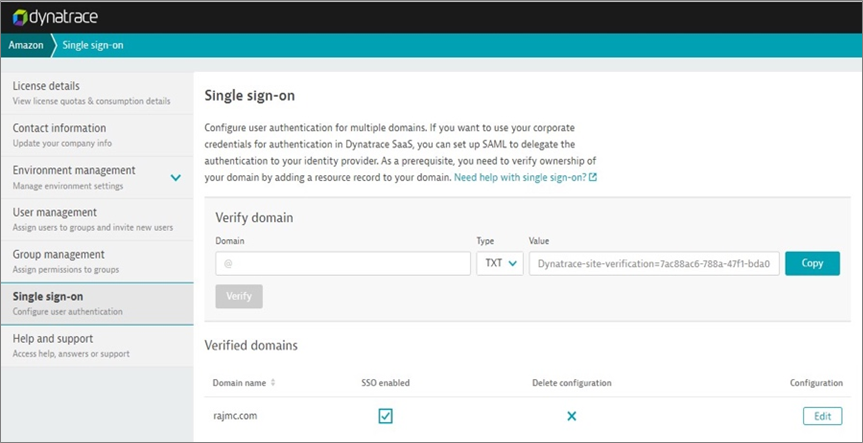Open User management page
Image resolution: width=863 pixels, height=443 pixels.
(97, 220)
